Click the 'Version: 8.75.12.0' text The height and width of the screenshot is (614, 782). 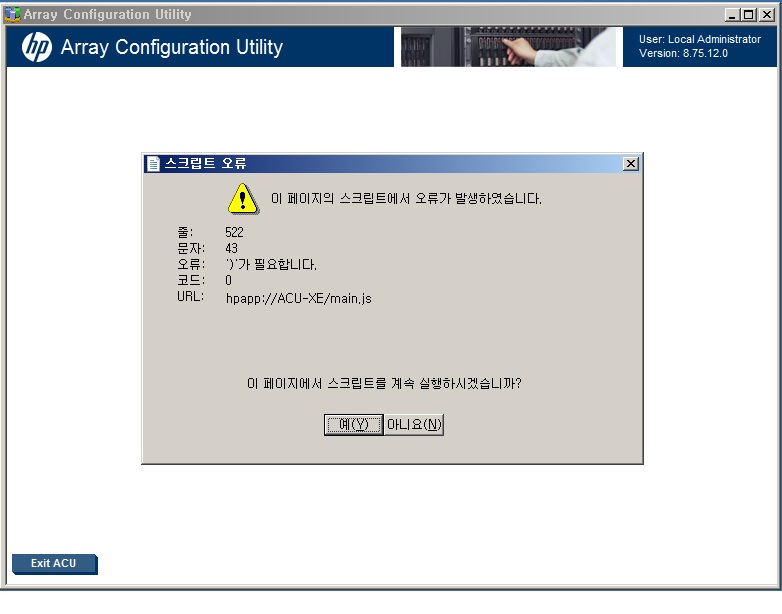(683, 53)
